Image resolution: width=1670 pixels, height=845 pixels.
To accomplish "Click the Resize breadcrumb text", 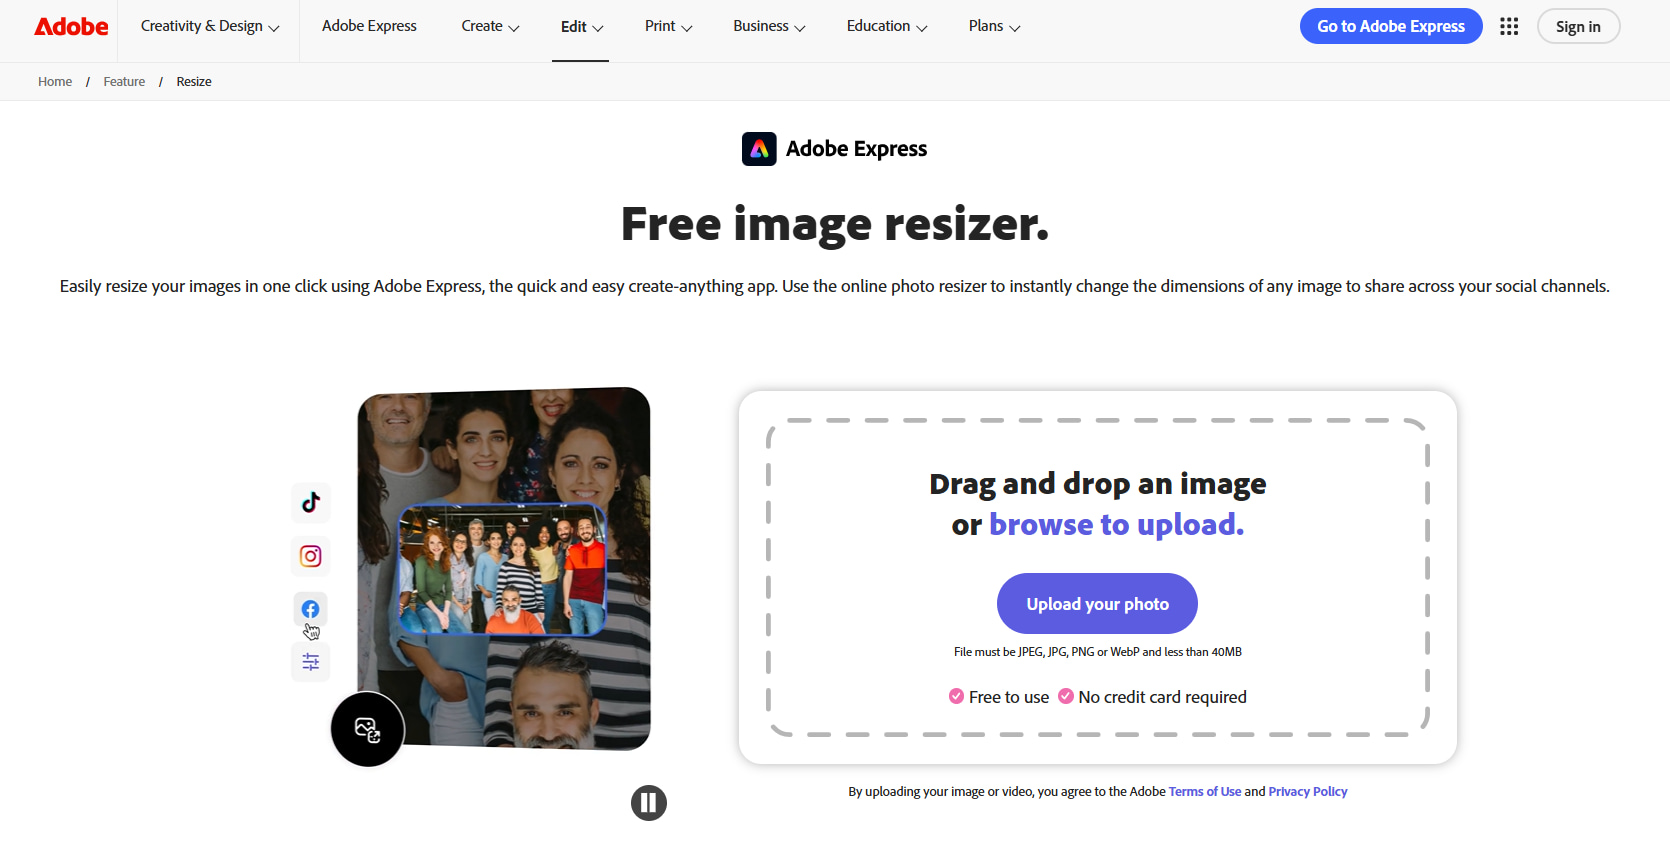I will coord(194,82).
